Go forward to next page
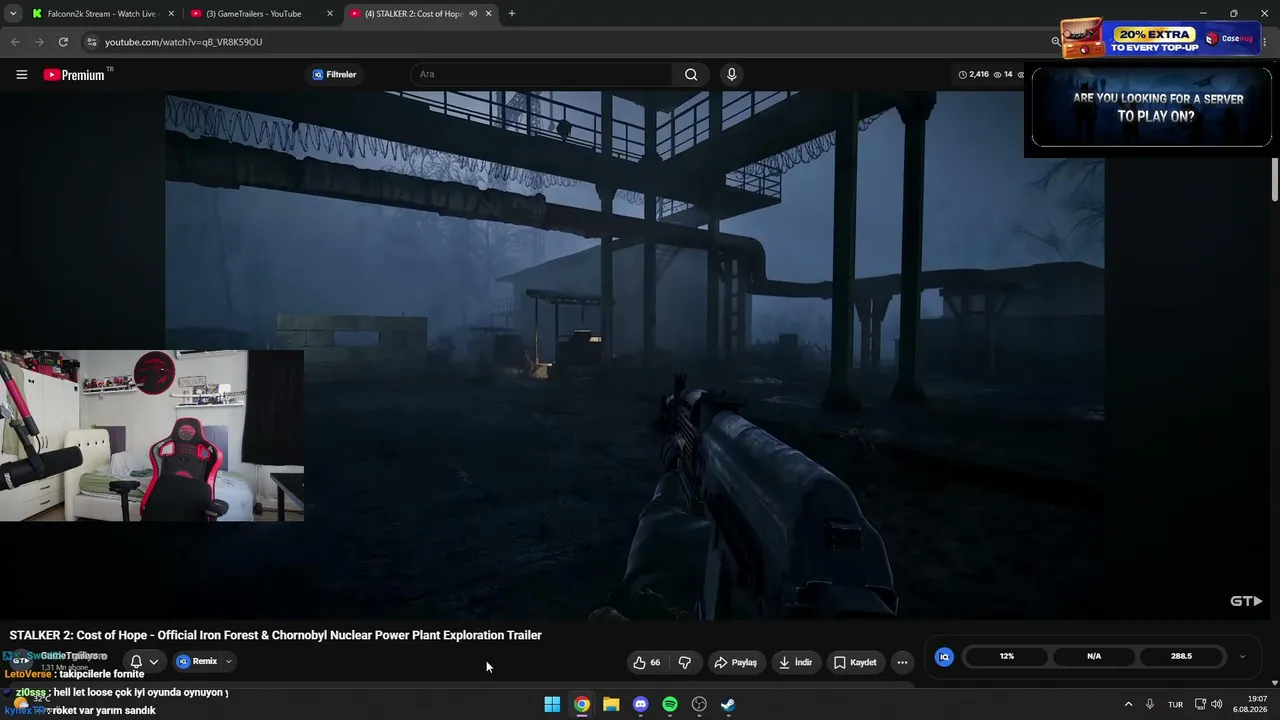 point(39,42)
